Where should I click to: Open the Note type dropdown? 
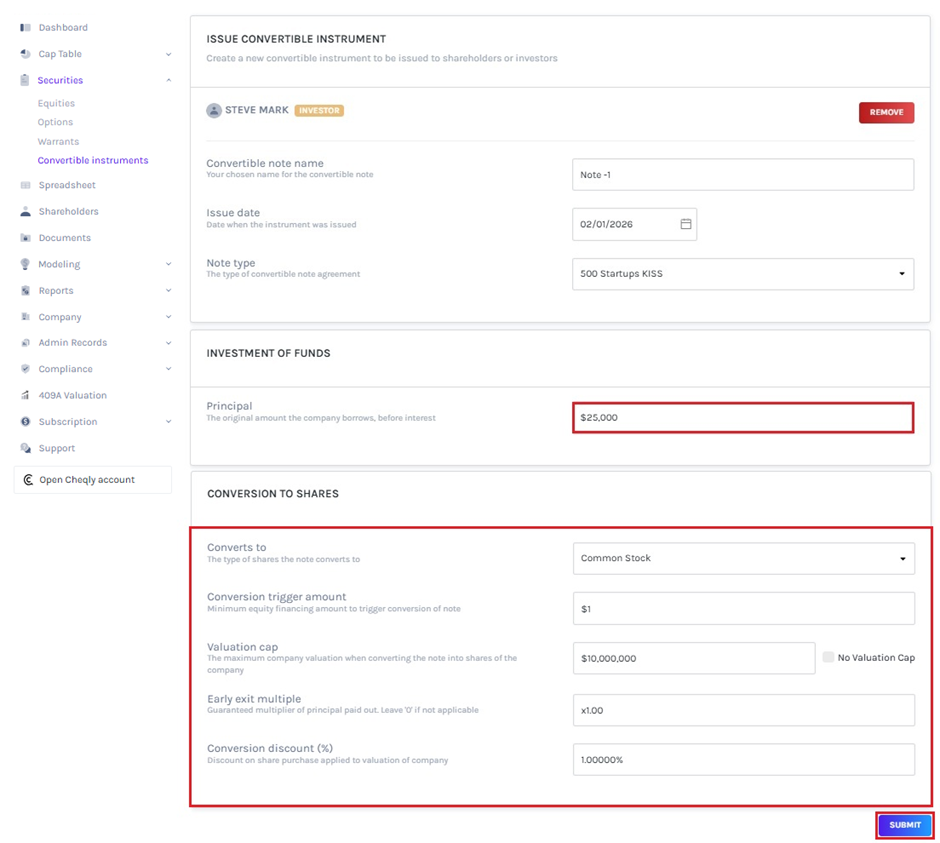click(742, 274)
